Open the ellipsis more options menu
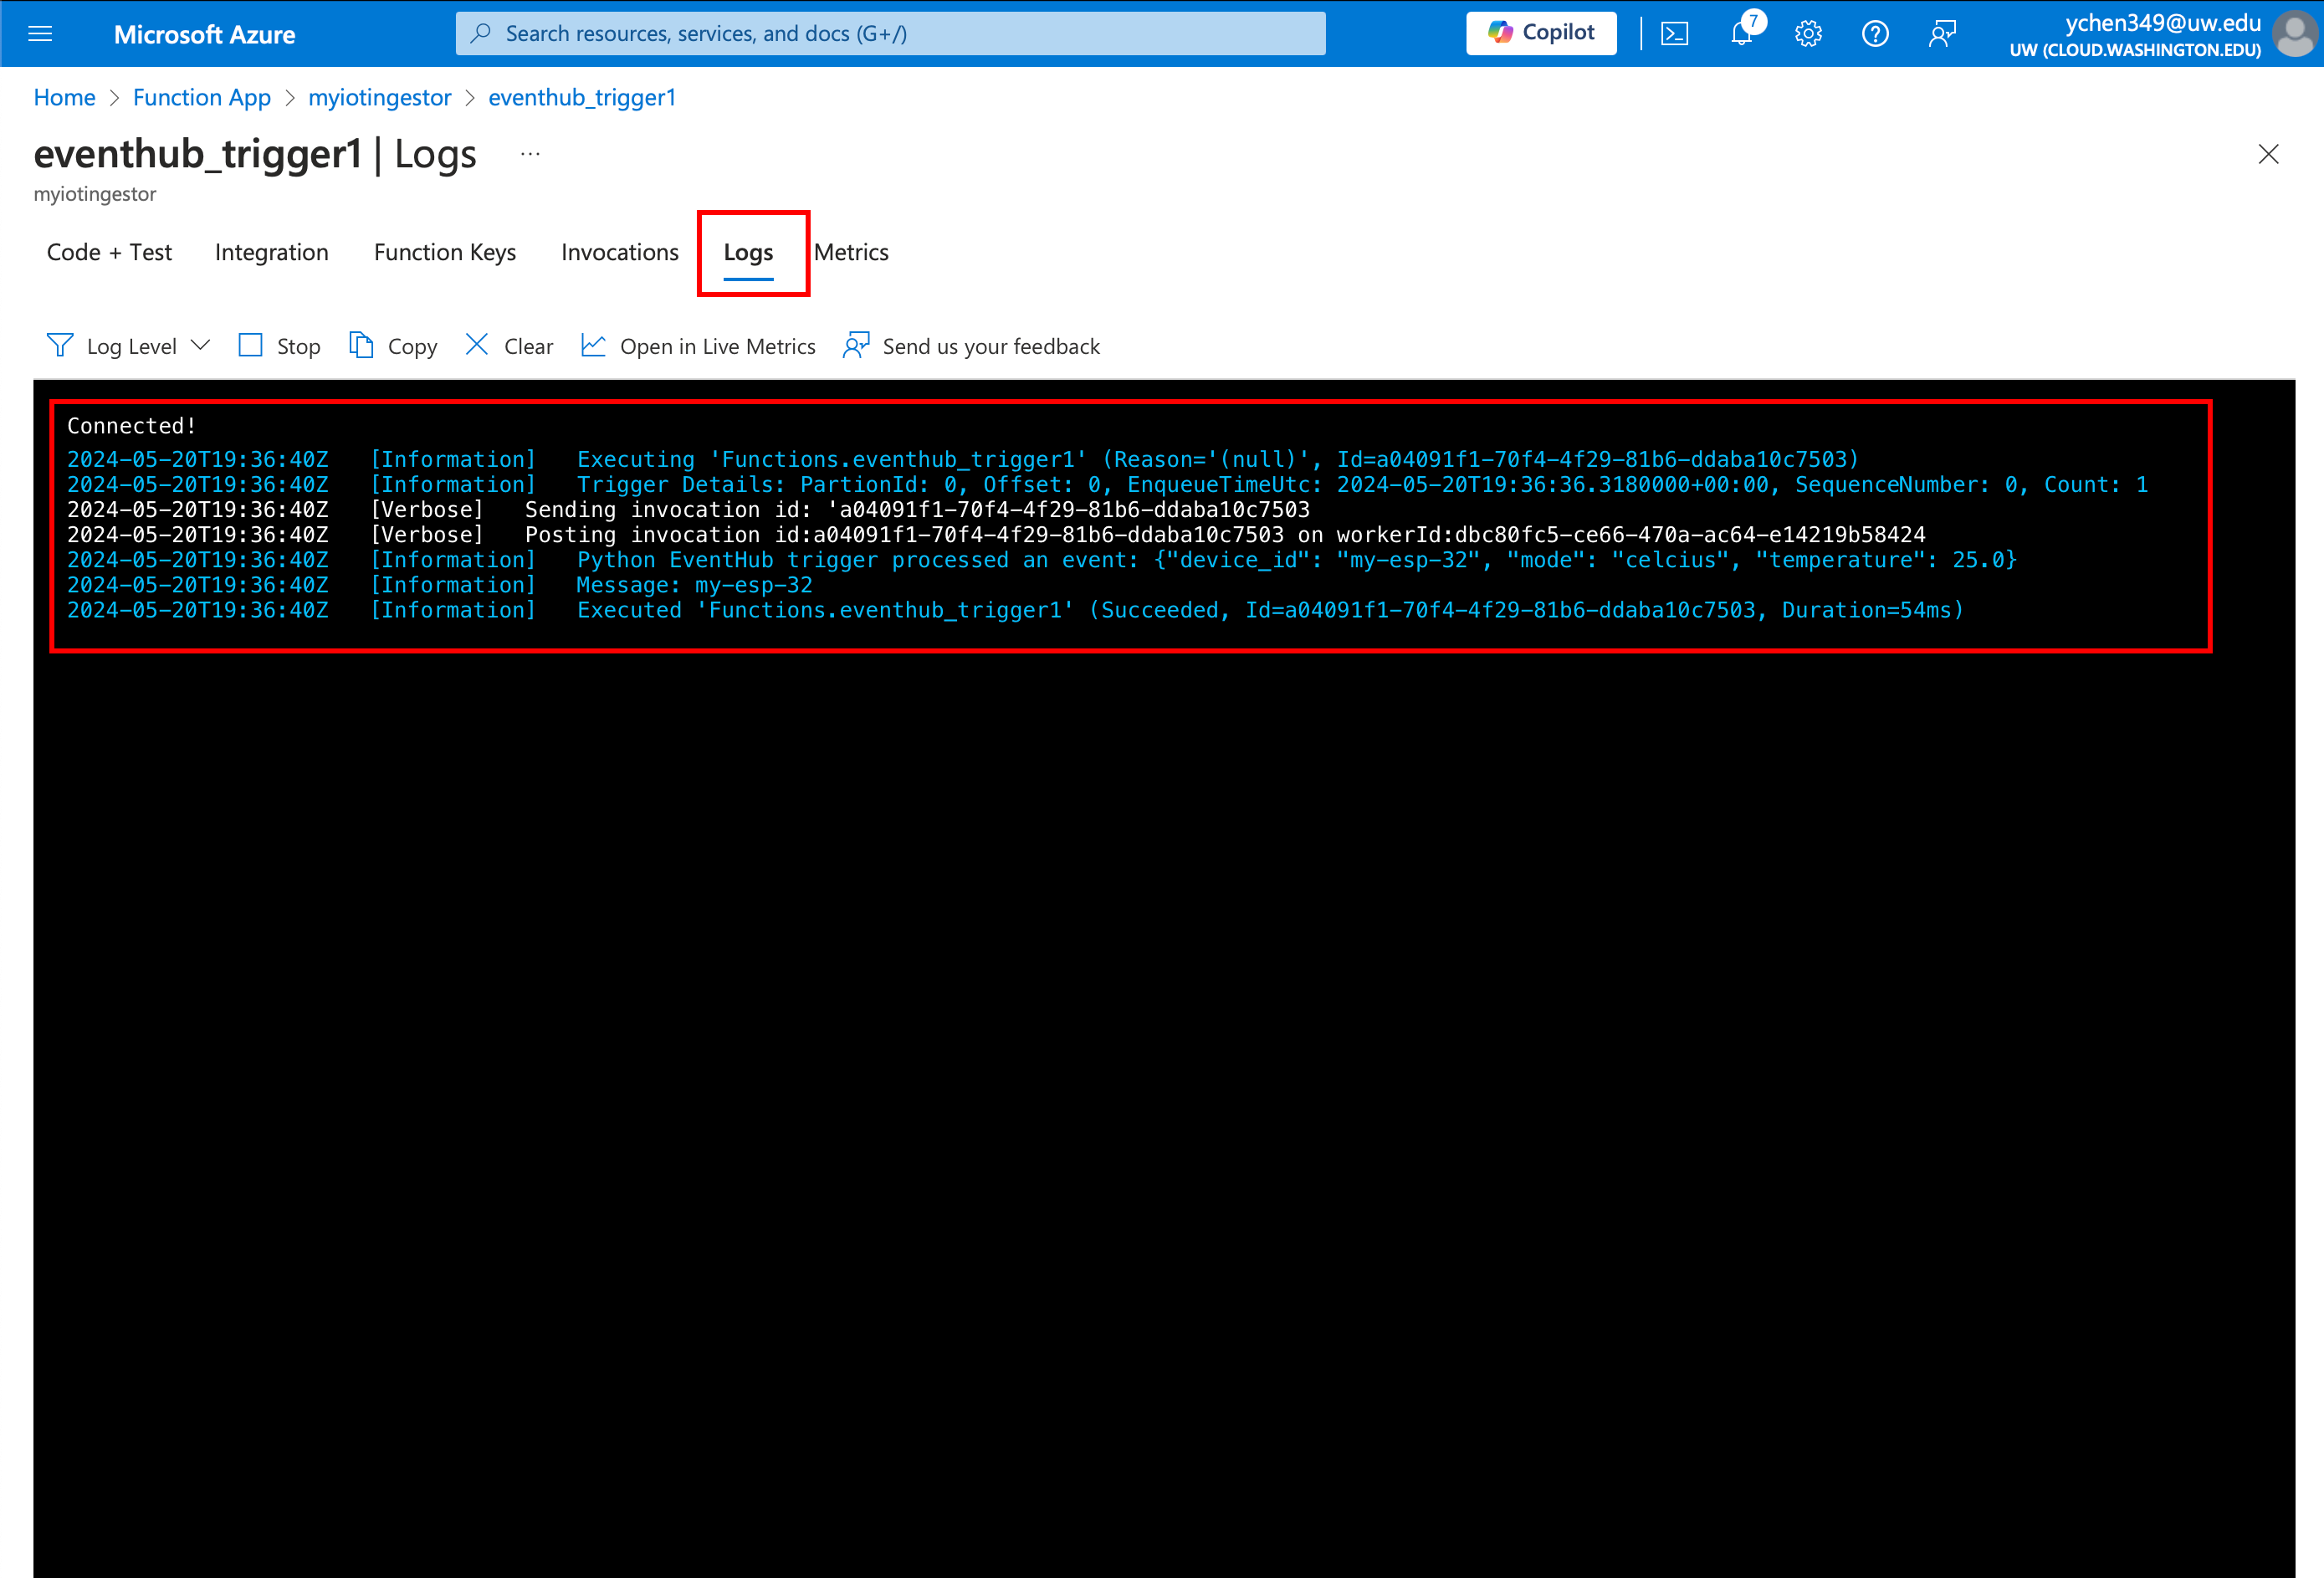This screenshot has width=2324, height=1578. tap(530, 154)
